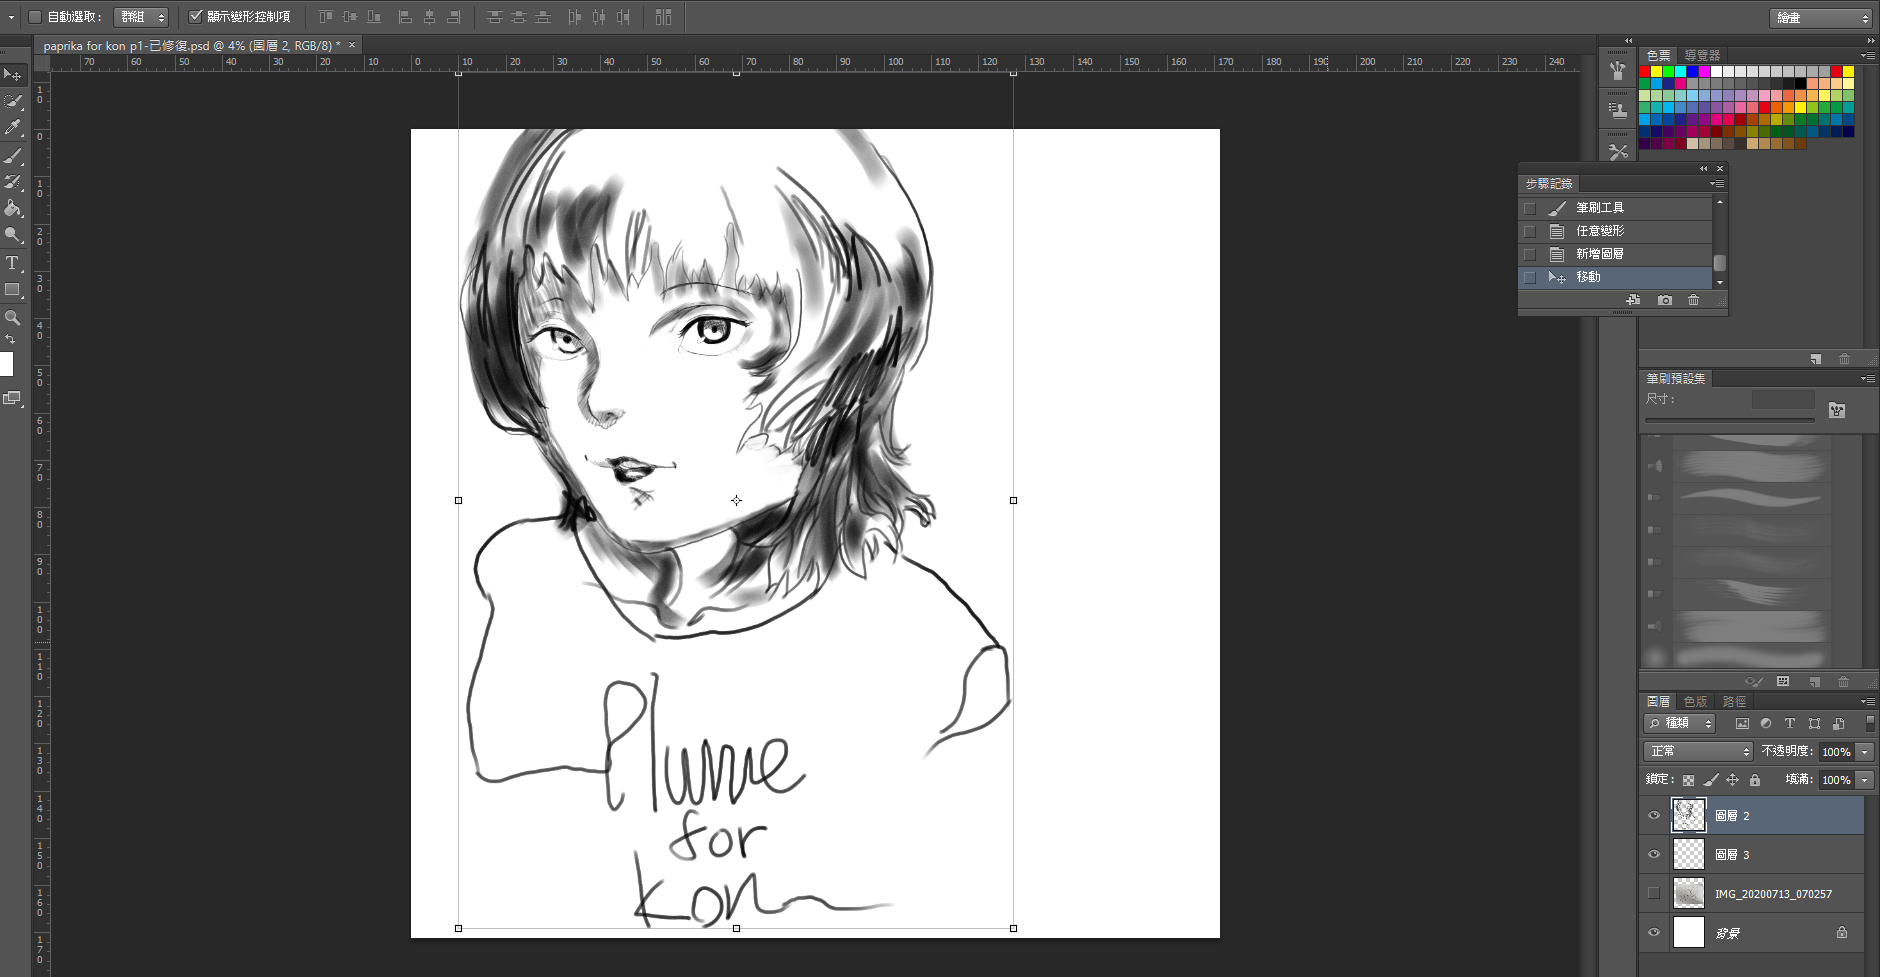Select the Quick Selection tool
1880x977 pixels.
tap(12, 101)
